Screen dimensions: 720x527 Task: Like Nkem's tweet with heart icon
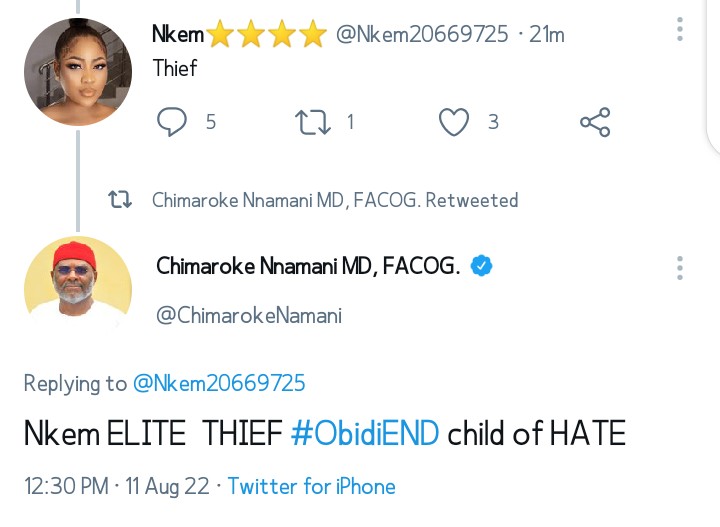click(455, 122)
